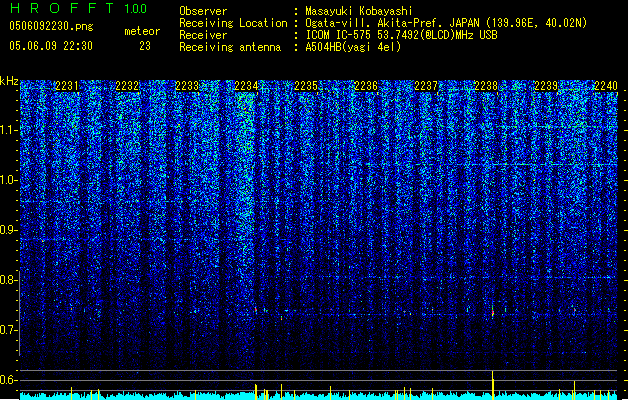Click the 2238 time marker
Screen dimensions: 629x400
486,86
